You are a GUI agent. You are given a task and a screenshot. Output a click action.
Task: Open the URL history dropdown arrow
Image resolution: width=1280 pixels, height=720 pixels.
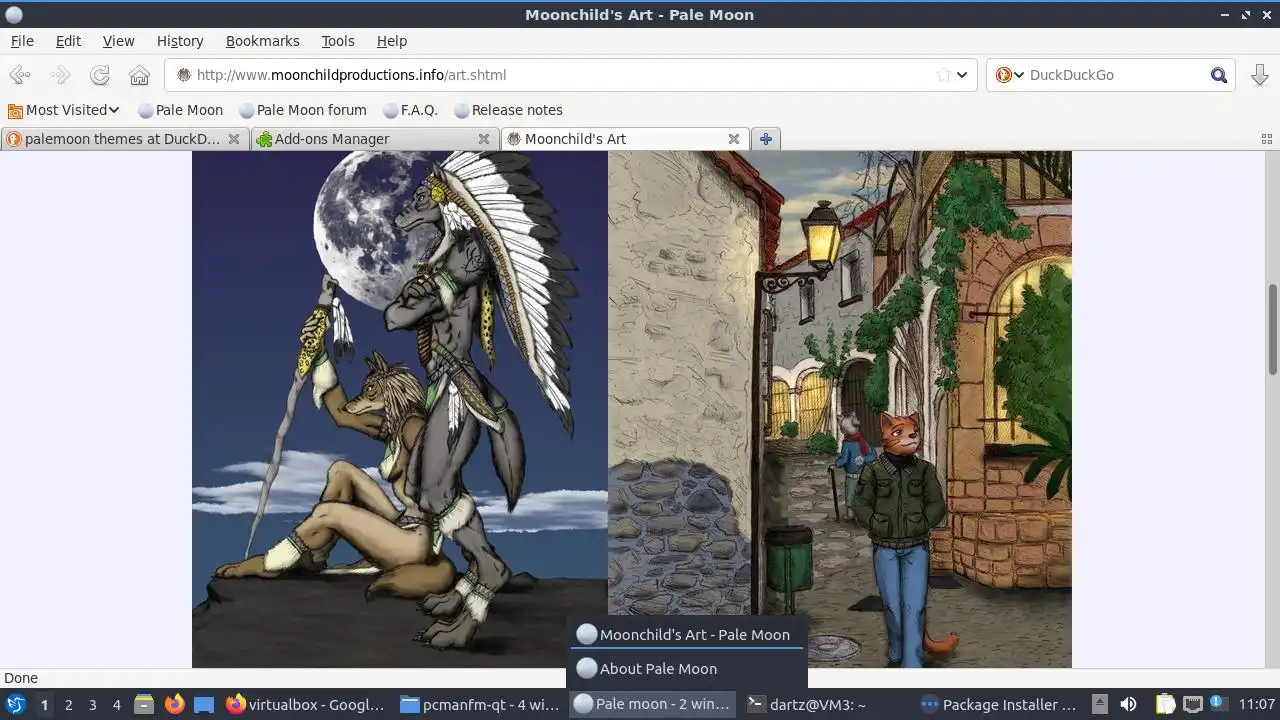click(962, 75)
